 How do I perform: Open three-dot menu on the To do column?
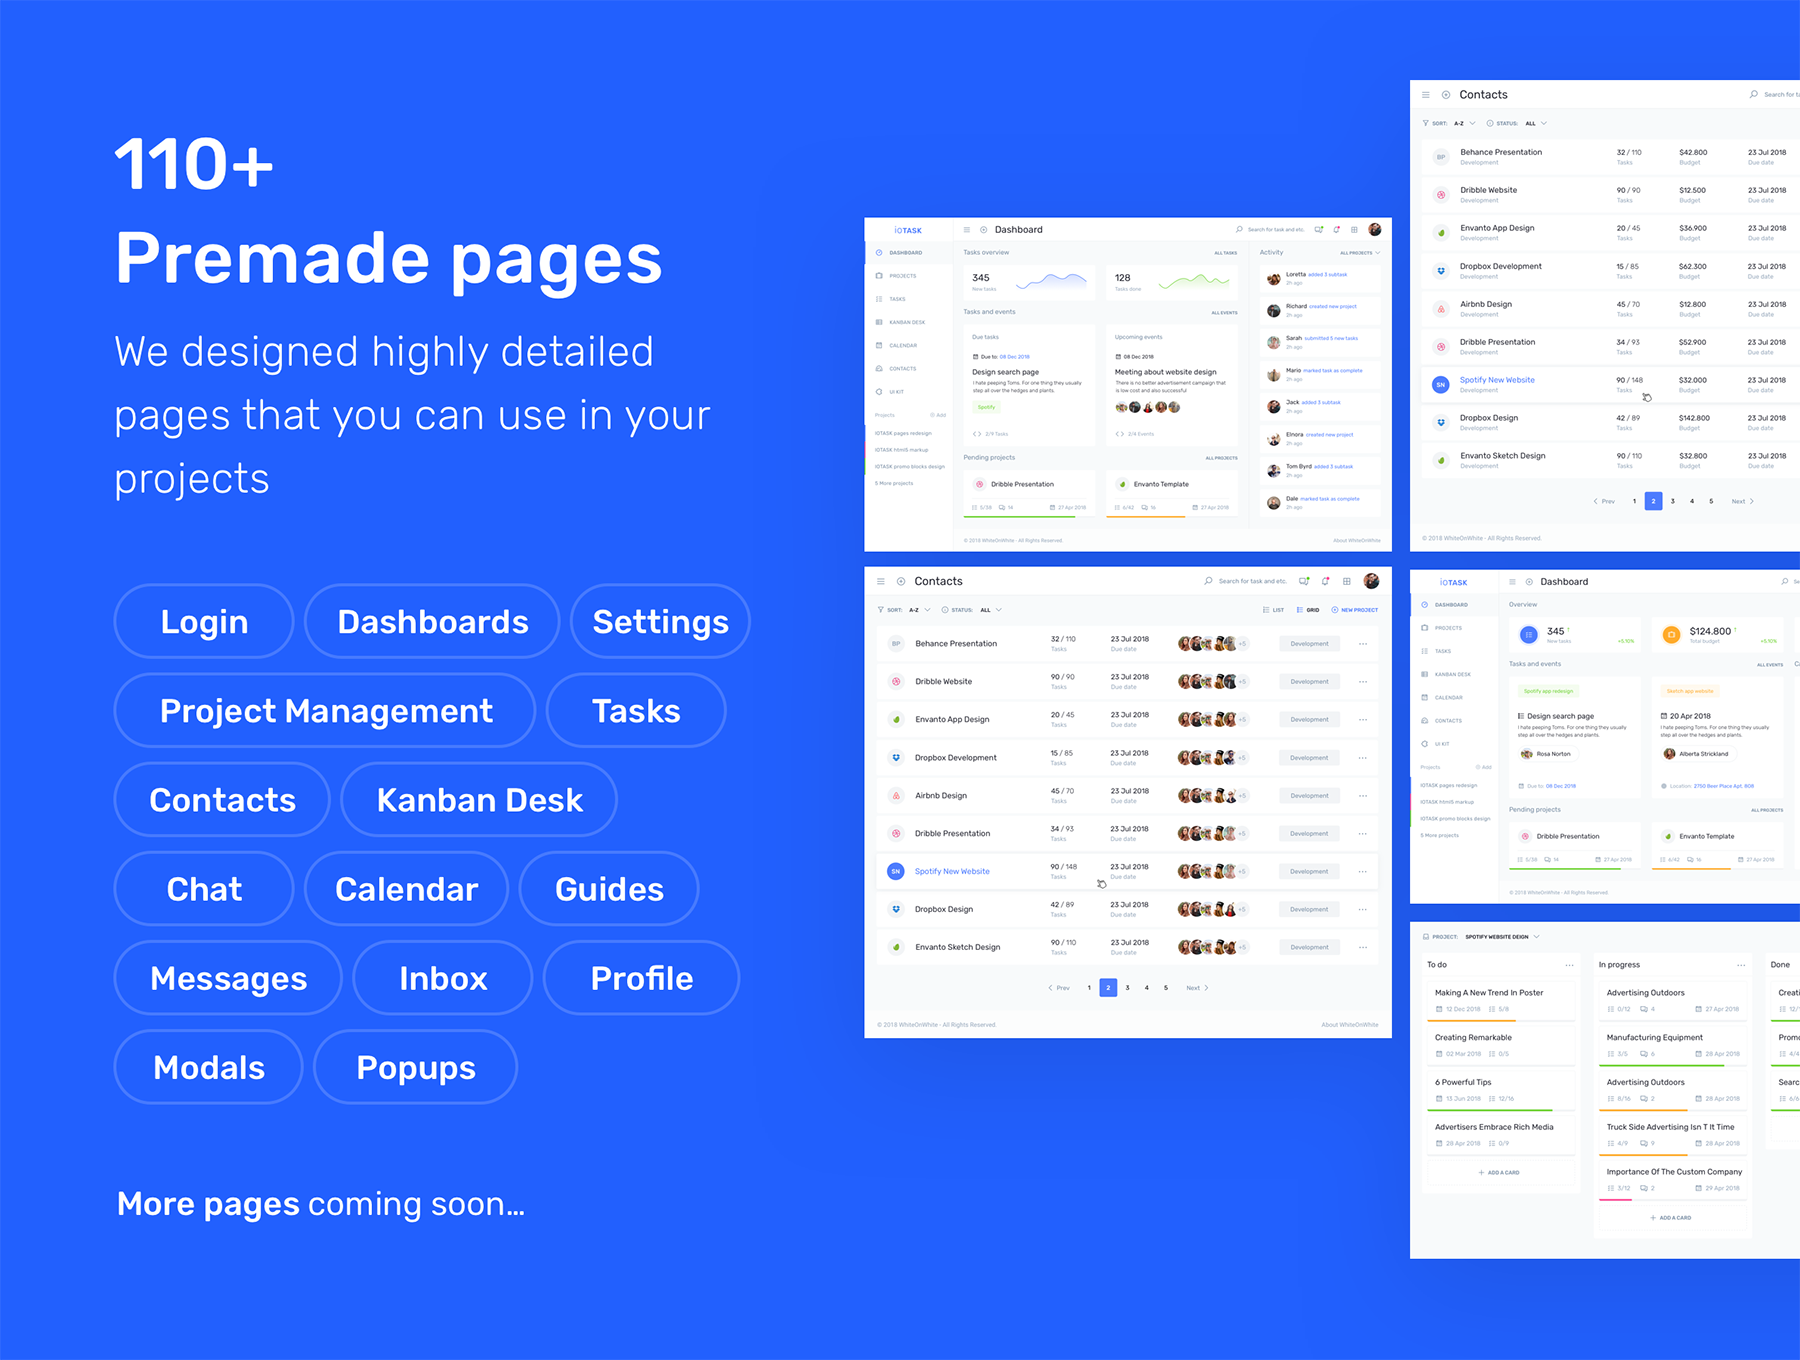click(1569, 965)
